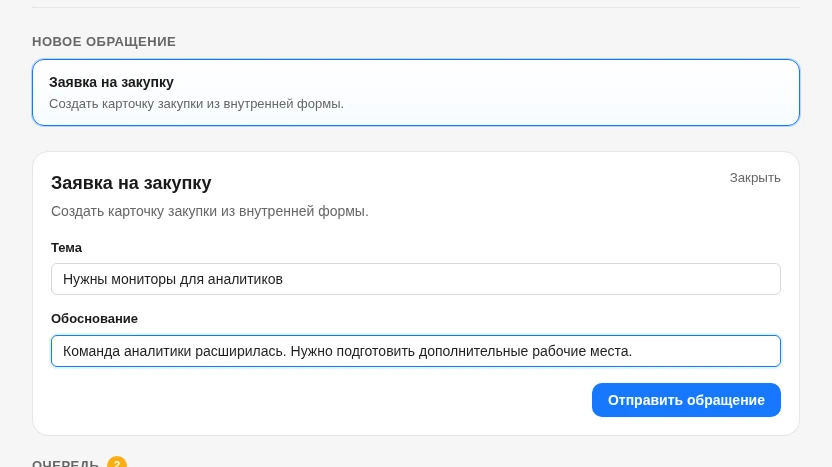Focus the 'Тема' input field
Image resolution: width=832 pixels, height=467 pixels.
[x=415, y=279]
